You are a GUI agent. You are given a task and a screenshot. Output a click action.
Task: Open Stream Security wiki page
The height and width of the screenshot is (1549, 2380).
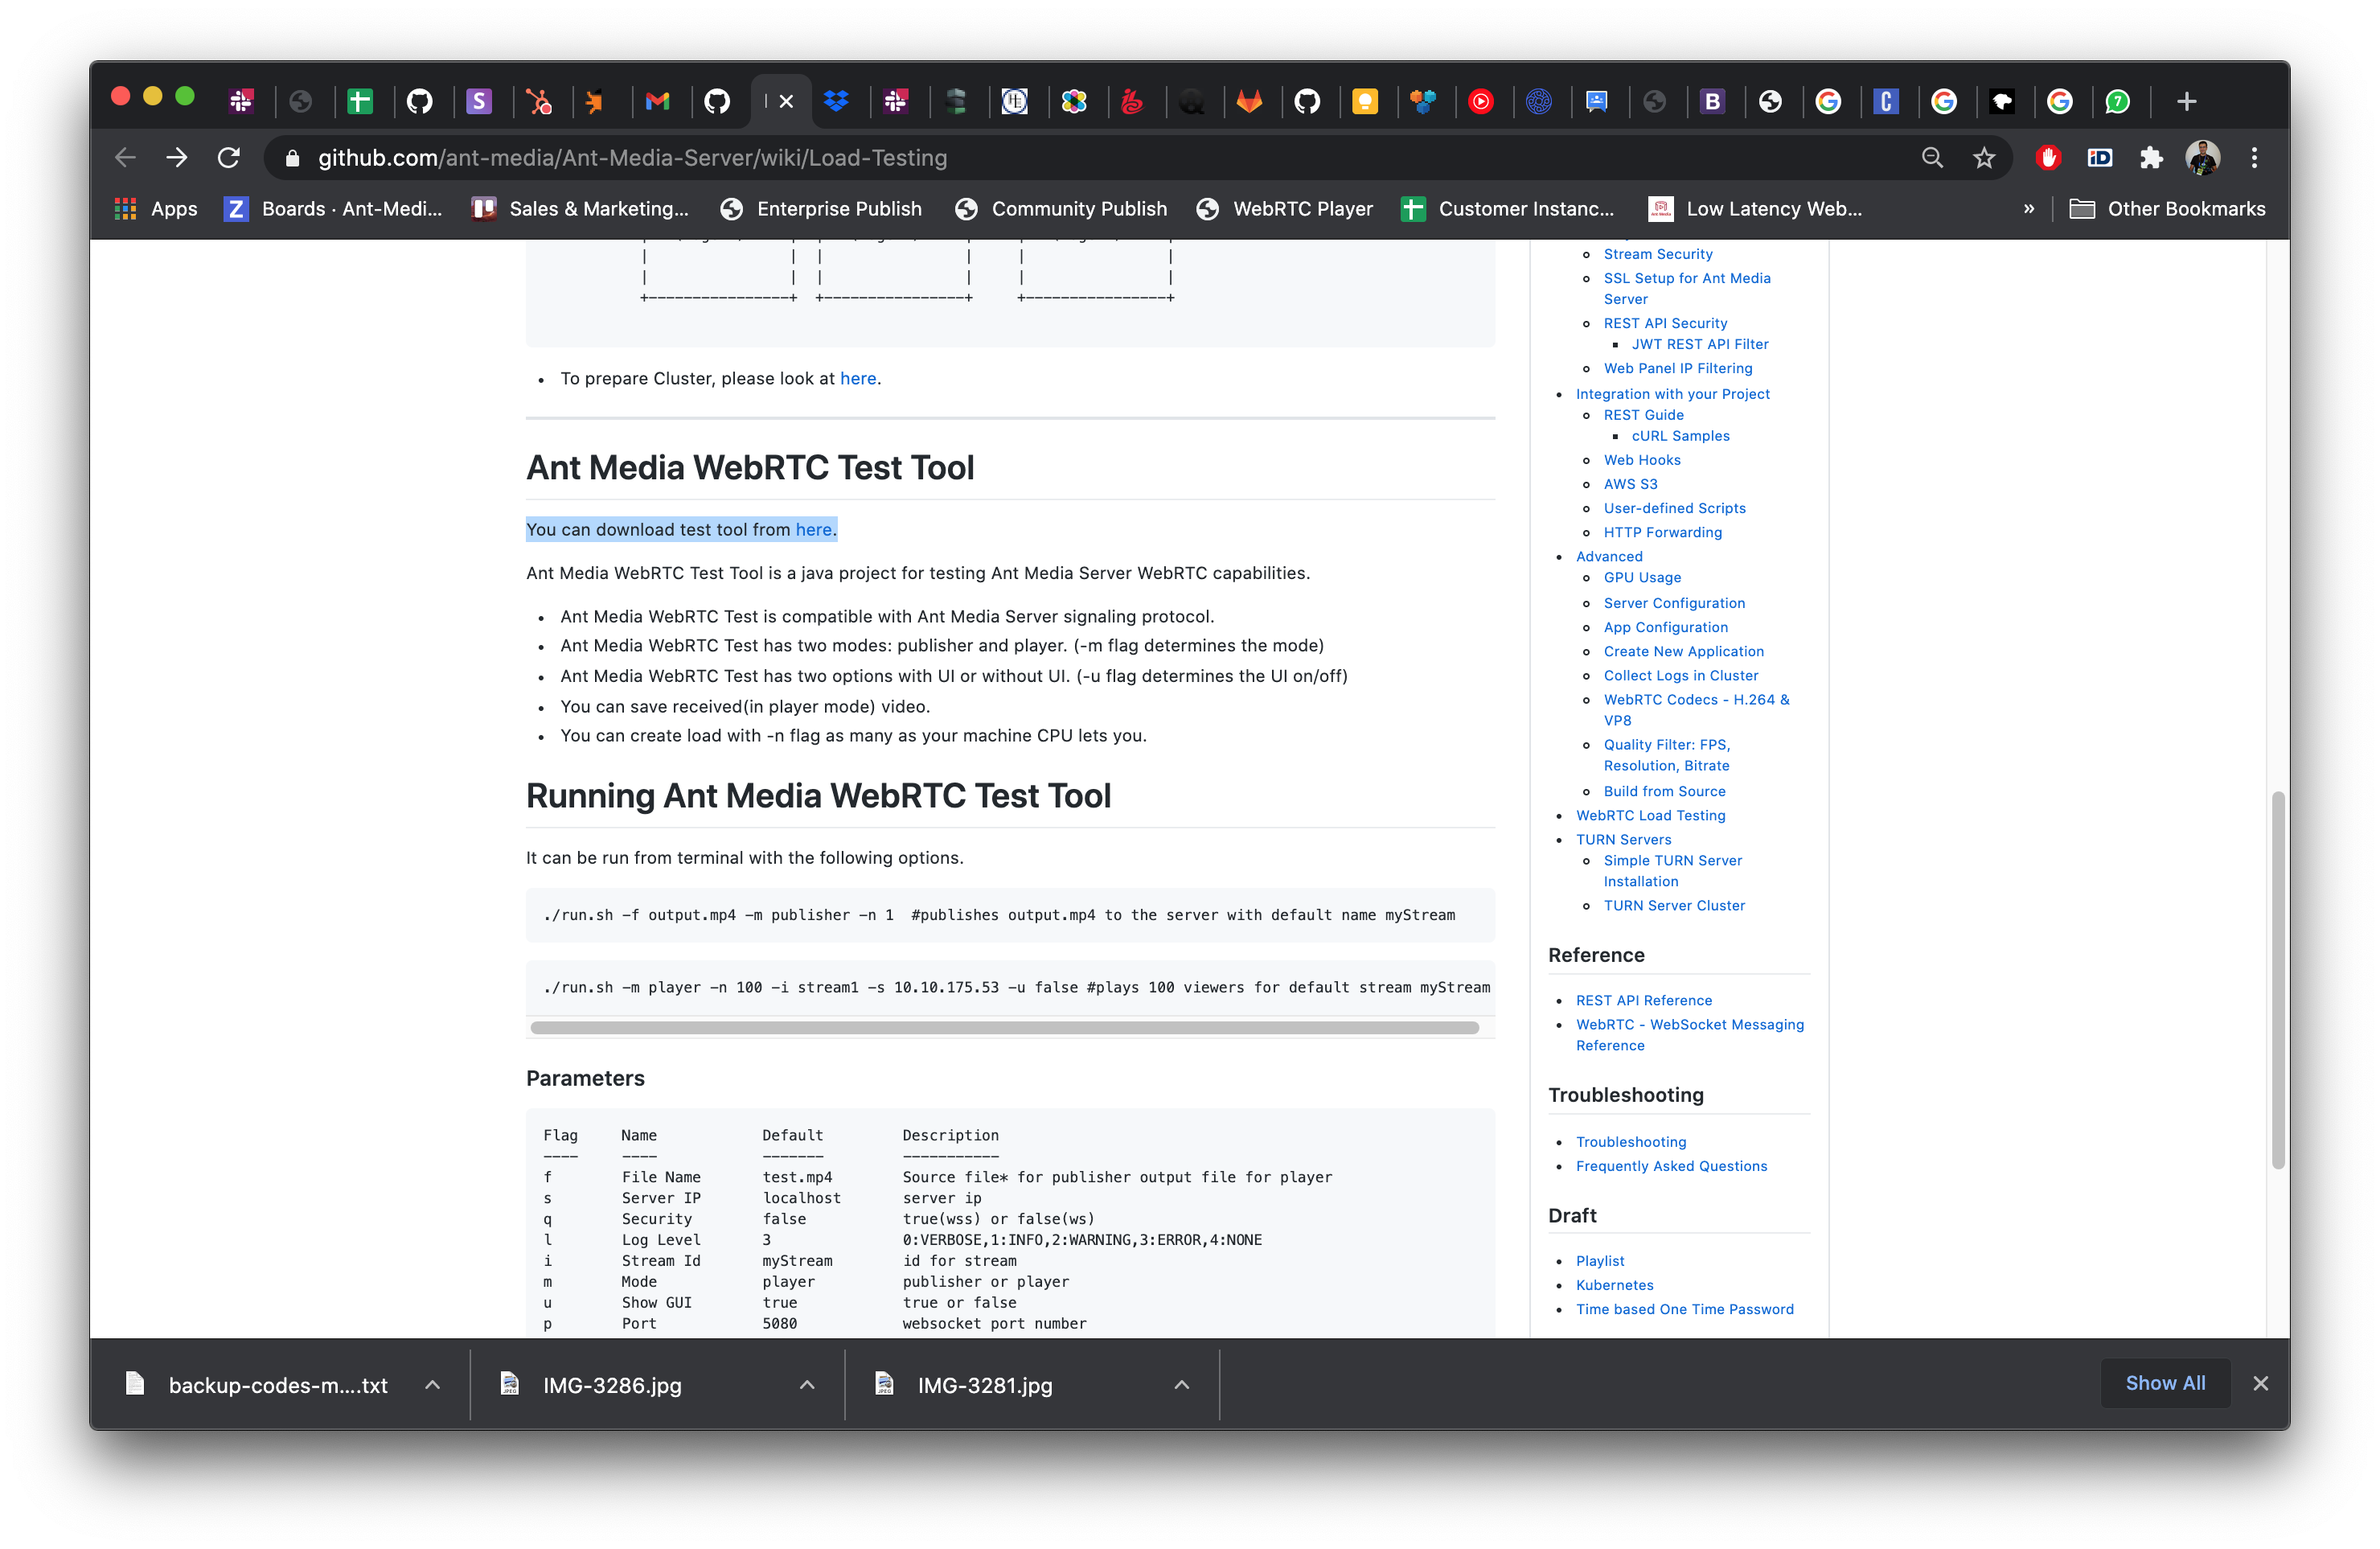[1658, 254]
